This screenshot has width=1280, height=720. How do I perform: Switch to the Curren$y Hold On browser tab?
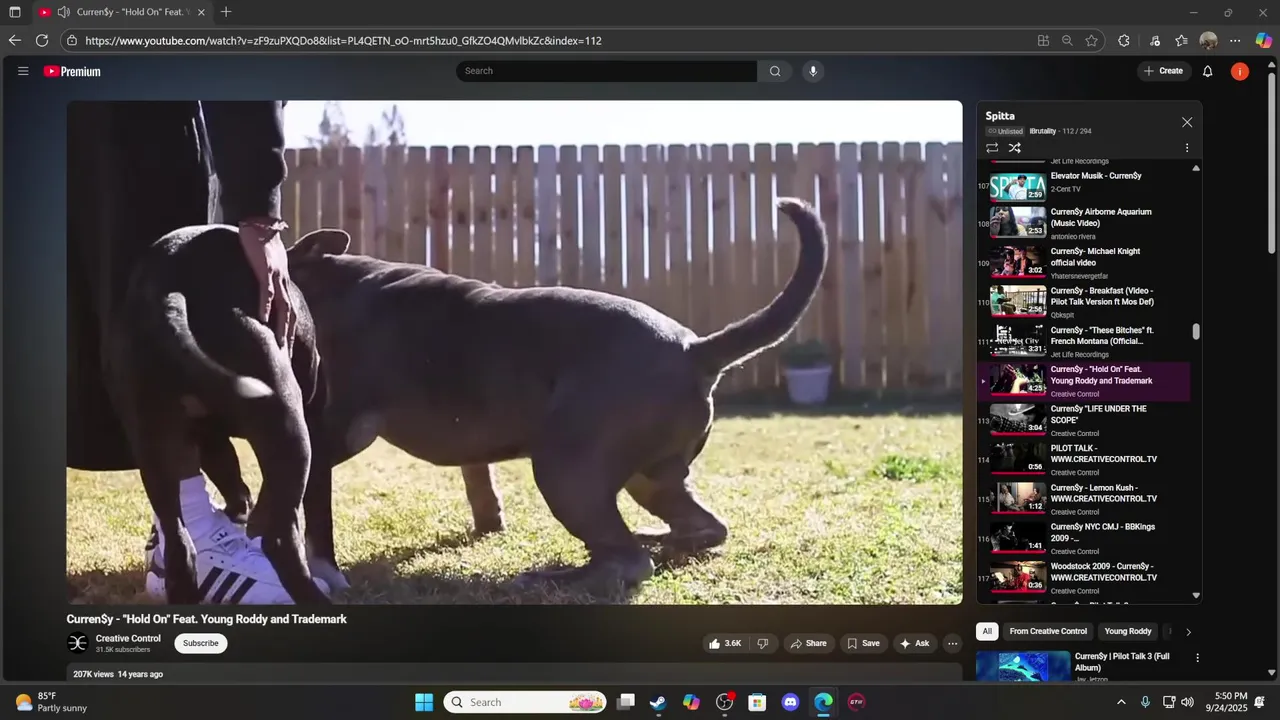tap(122, 12)
